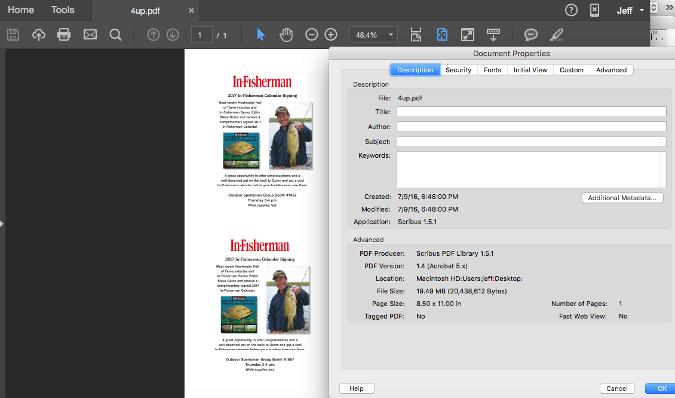Screen dimensions: 675x398
Task: Zoom in with plus icon
Action: click(x=331, y=34)
